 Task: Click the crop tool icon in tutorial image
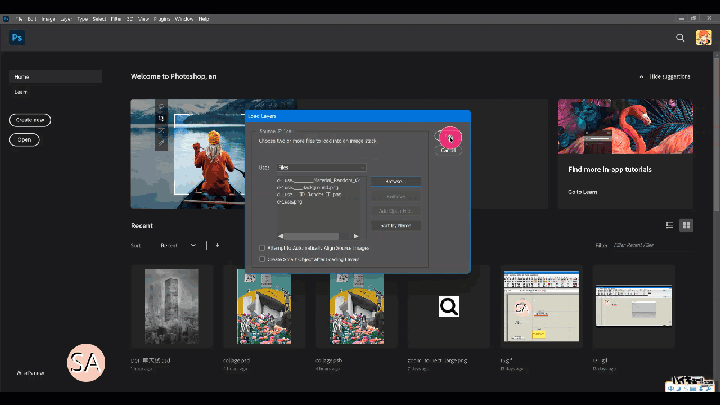pyautogui.click(x=161, y=118)
